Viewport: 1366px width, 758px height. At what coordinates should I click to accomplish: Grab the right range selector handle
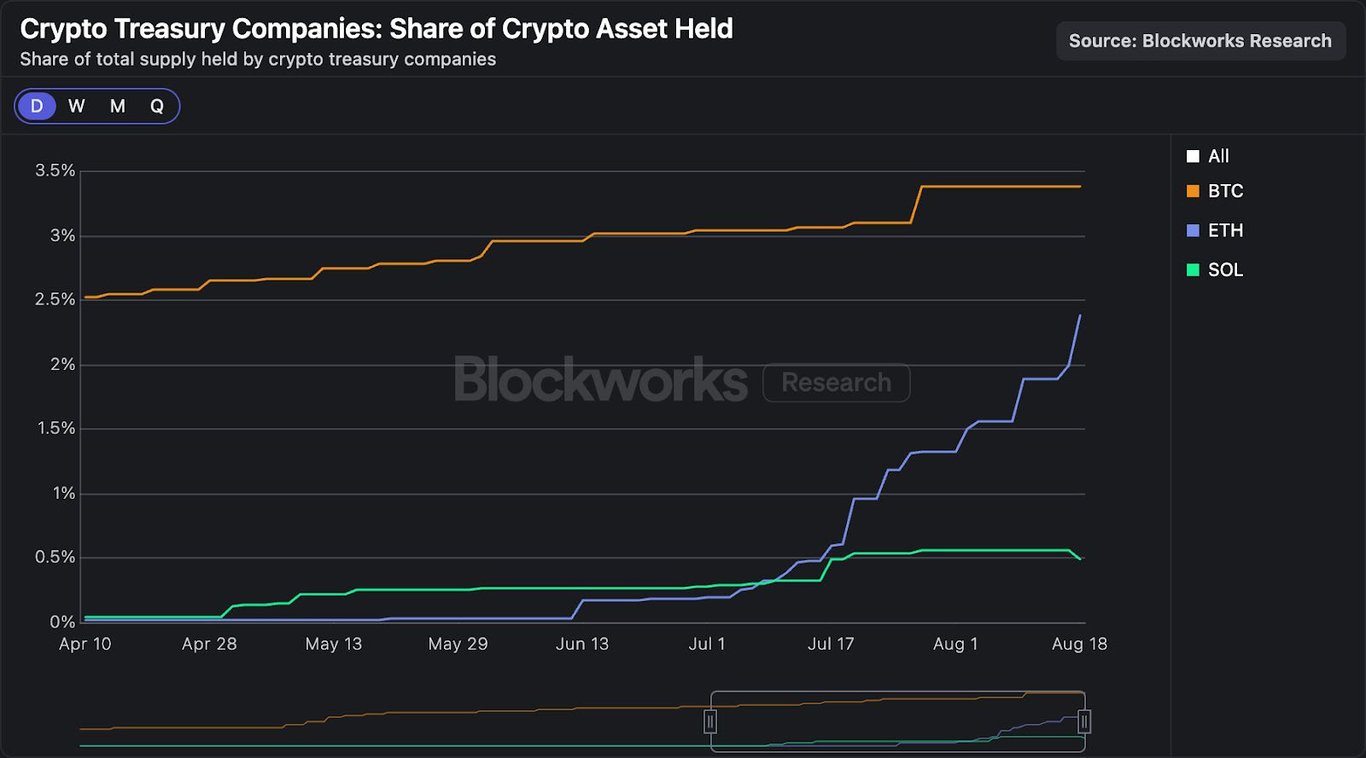coord(1084,721)
